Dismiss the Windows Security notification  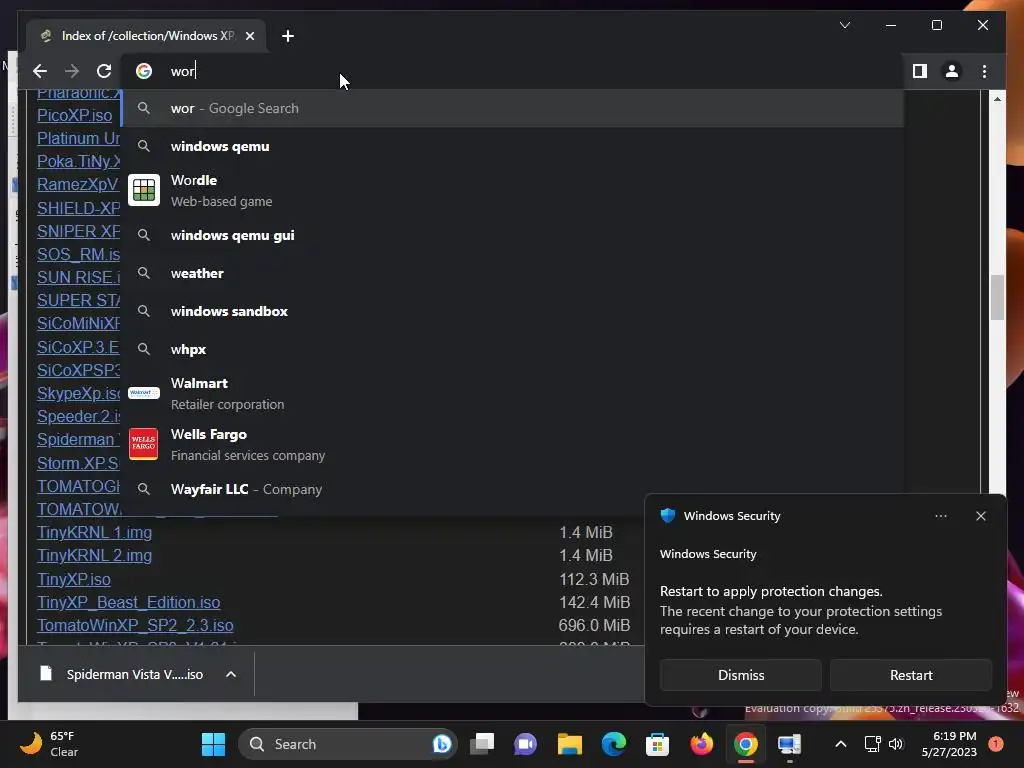(x=741, y=675)
